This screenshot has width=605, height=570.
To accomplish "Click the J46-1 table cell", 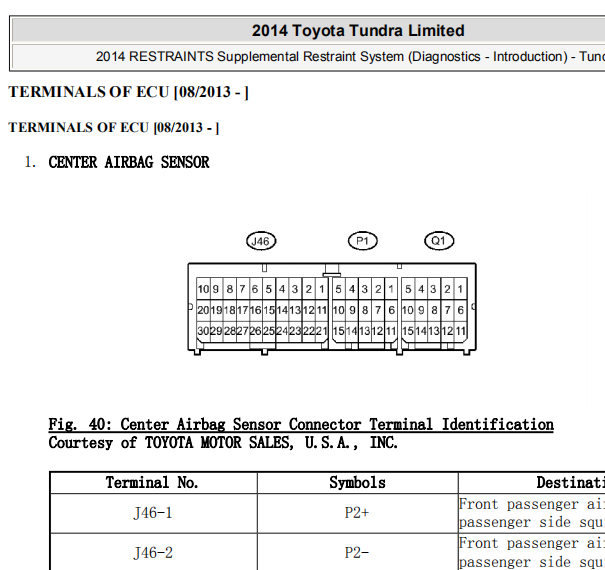I will click(153, 513).
